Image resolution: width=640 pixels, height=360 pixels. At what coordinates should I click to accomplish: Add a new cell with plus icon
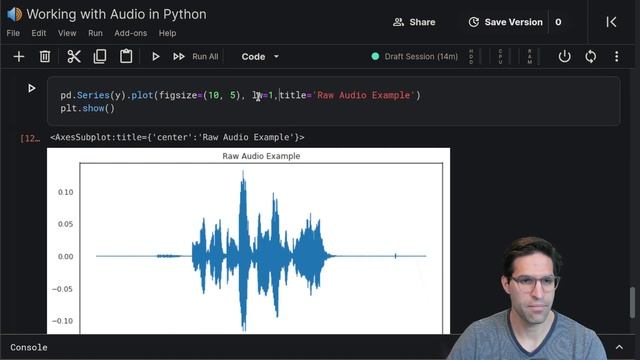pyautogui.click(x=19, y=56)
